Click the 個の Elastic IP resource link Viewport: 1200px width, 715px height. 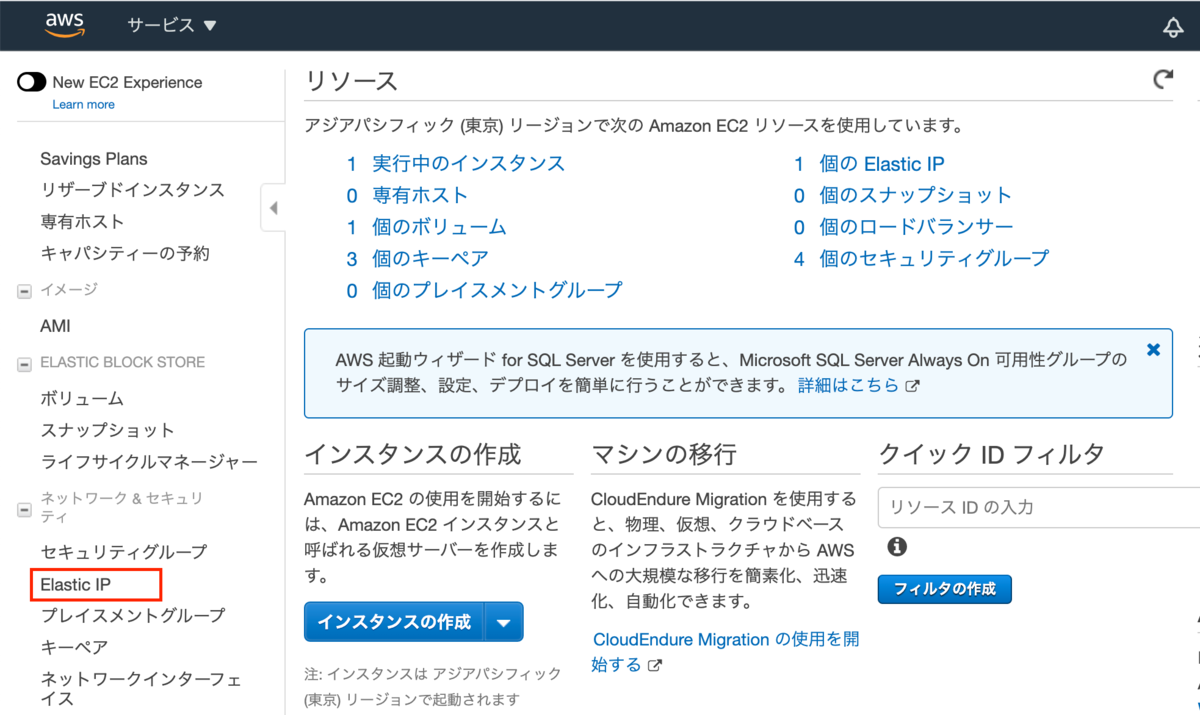(882, 164)
